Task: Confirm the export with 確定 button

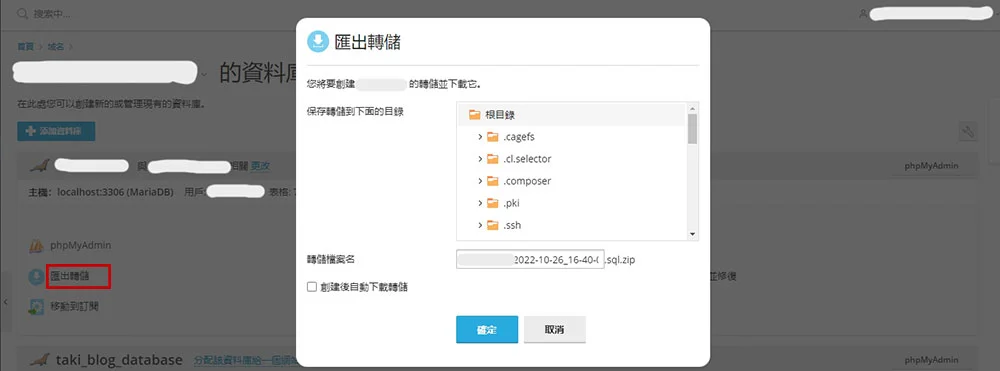Action: (487, 330)
